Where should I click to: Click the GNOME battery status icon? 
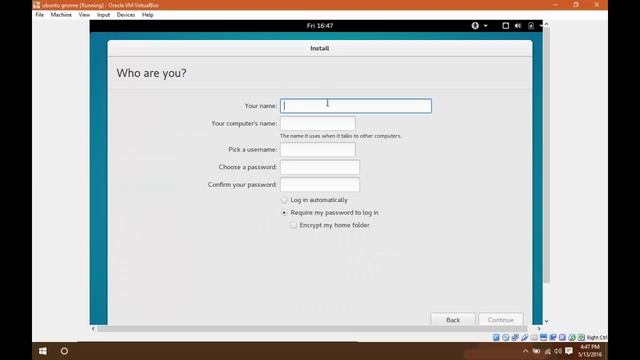coord(531,26)
